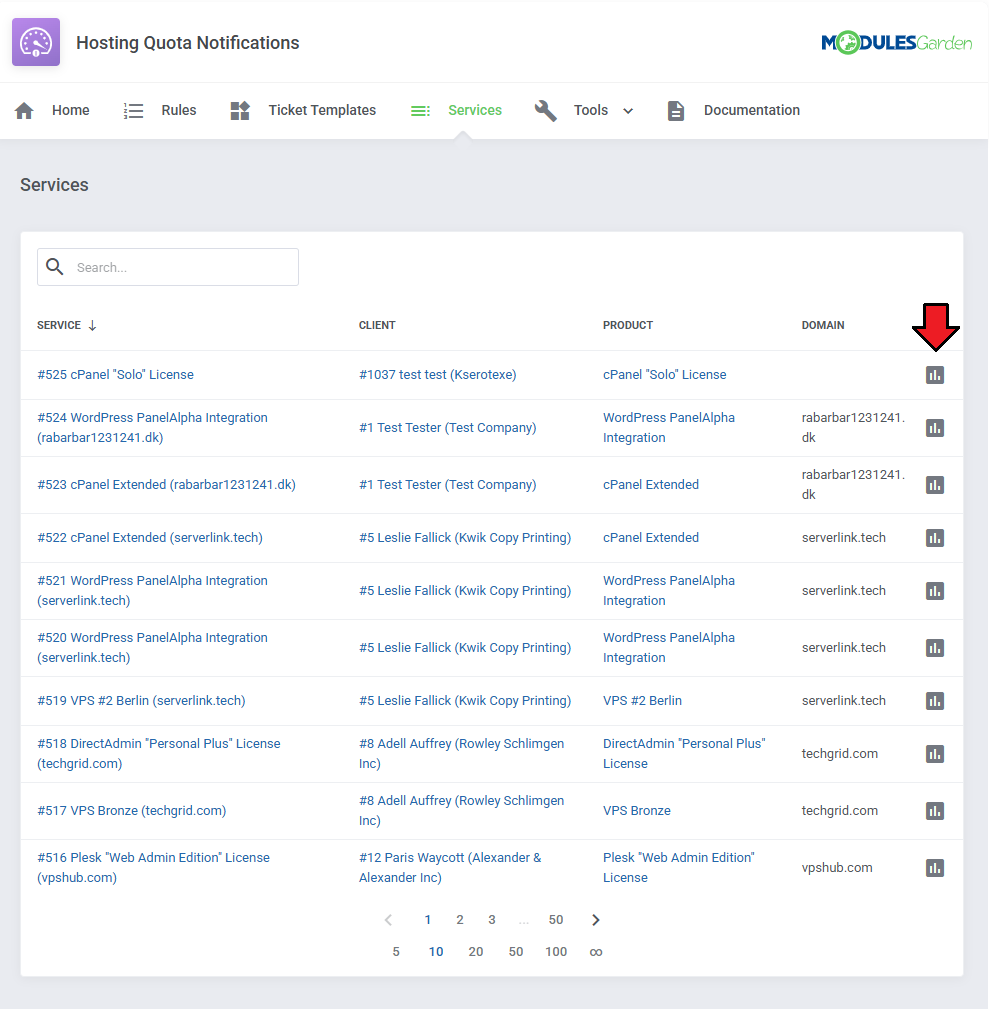Open usage chart for service #518
The width and height of the screenshot is (989, 1009).
[x=935, y=754]
